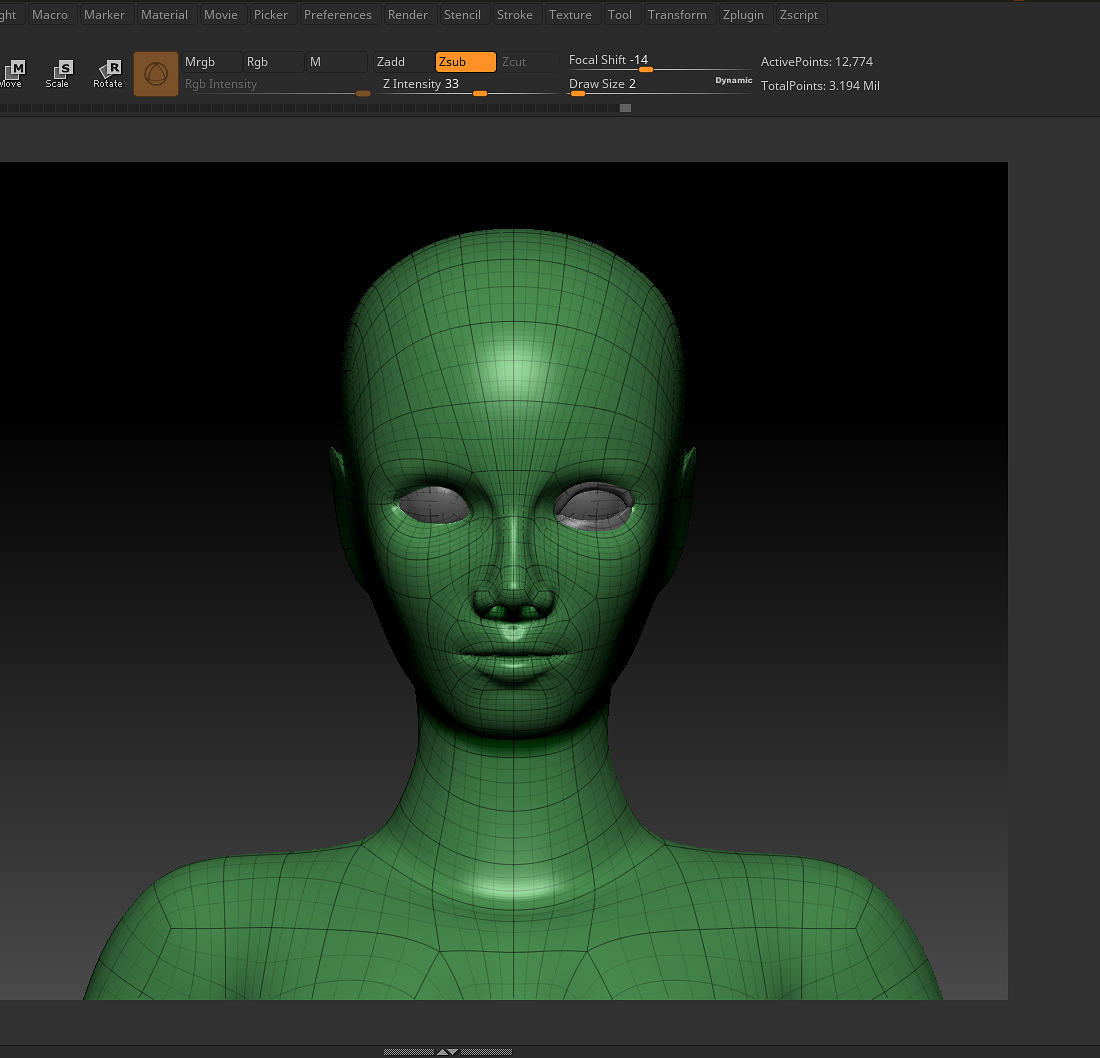This screenshot has width=1100, height=1058.
Task: Select the Move transform tool
Action: pyautogui.click(x=13, y=73)
